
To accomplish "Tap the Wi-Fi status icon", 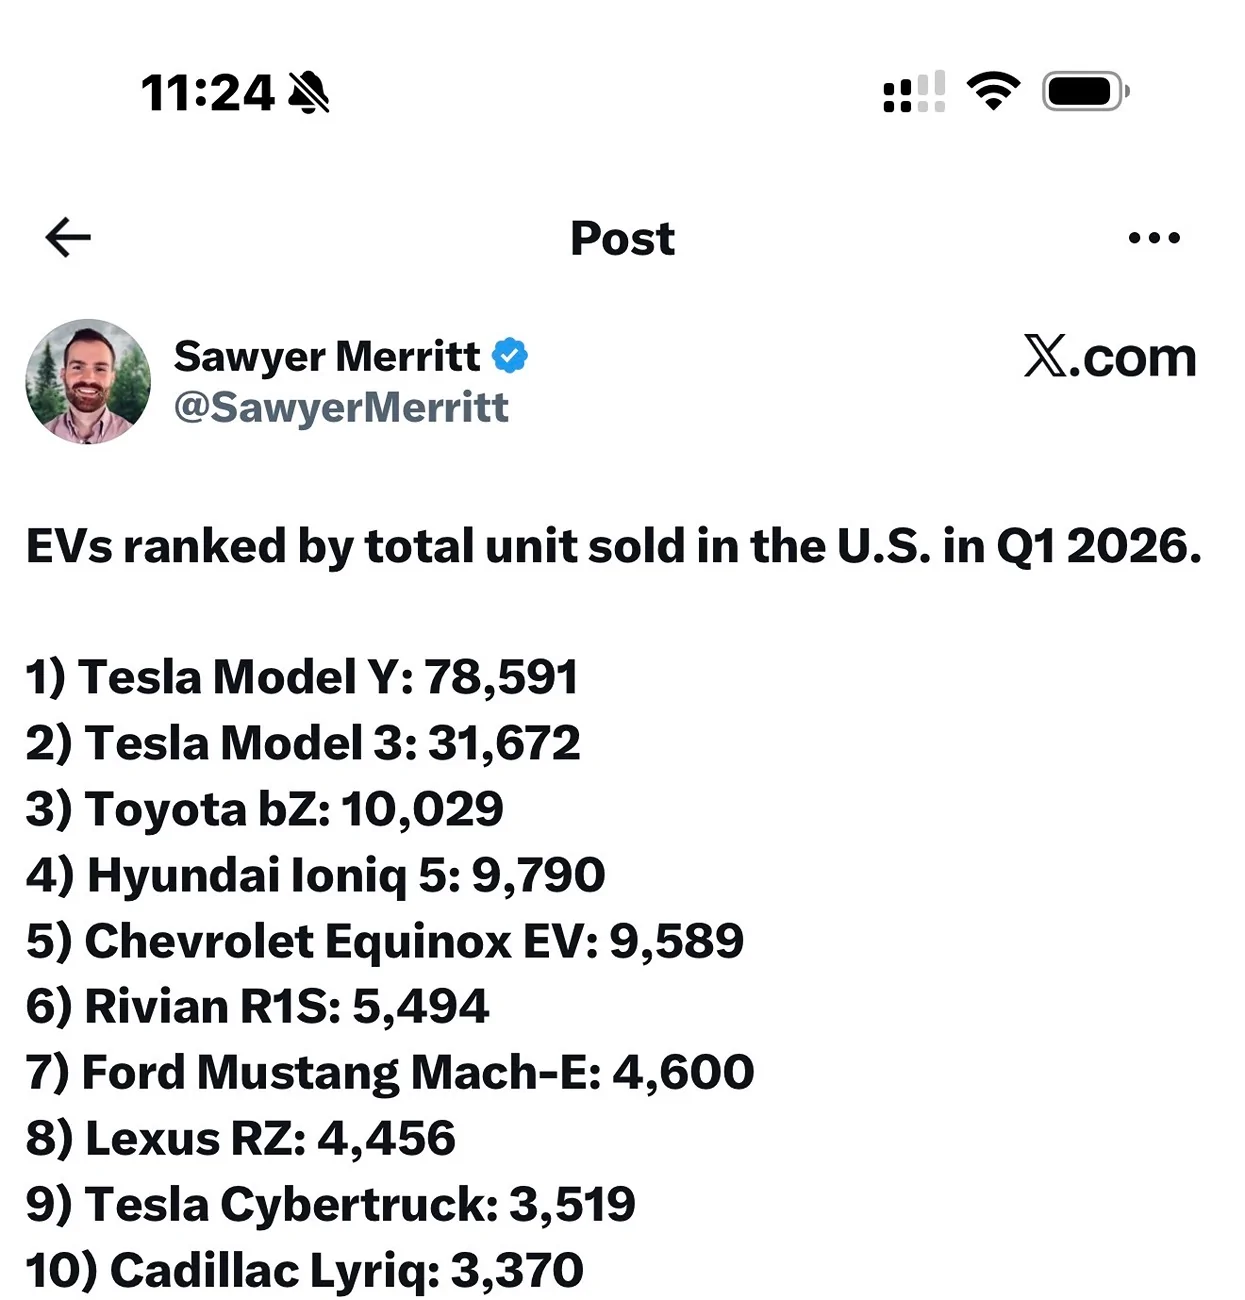I will click(x=993, y=91).
